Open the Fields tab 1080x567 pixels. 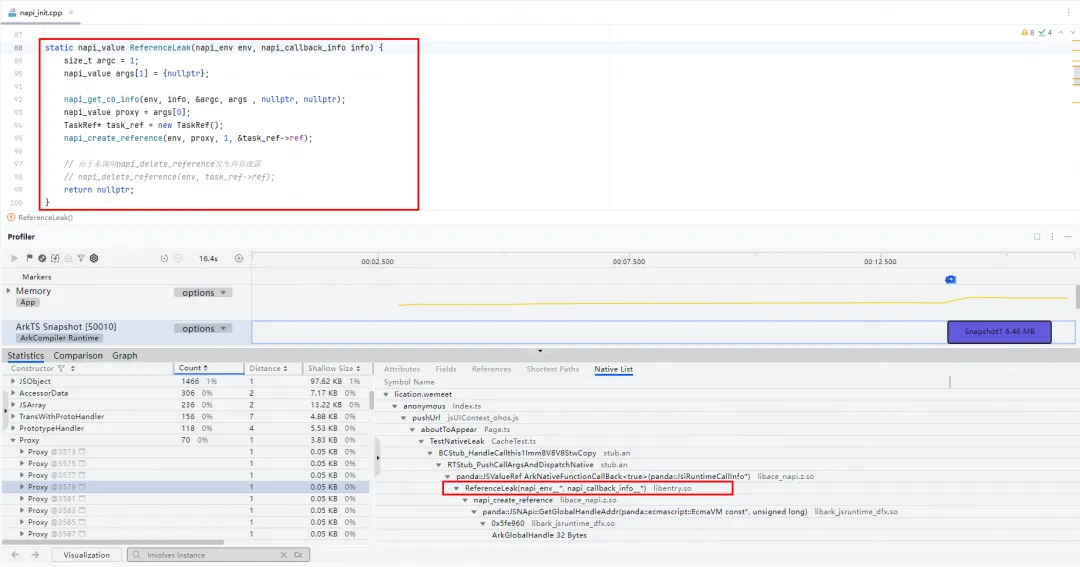pos(446,369)
